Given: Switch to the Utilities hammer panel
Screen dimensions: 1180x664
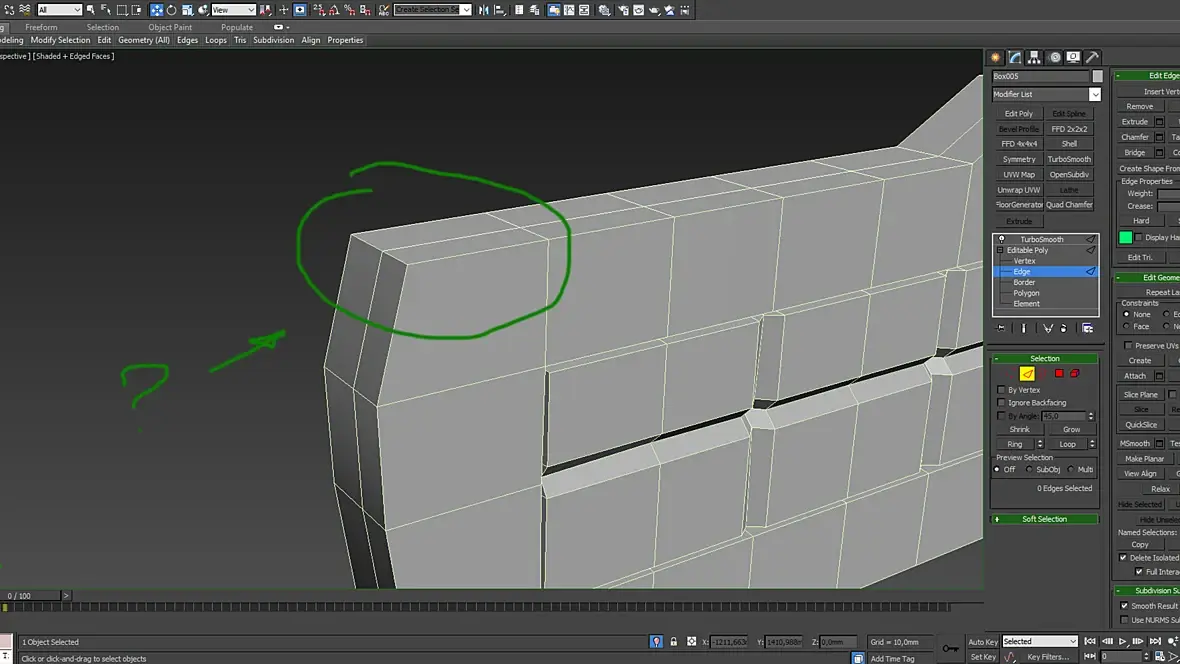Looking at the screenshot, I should click(1092, 58).
